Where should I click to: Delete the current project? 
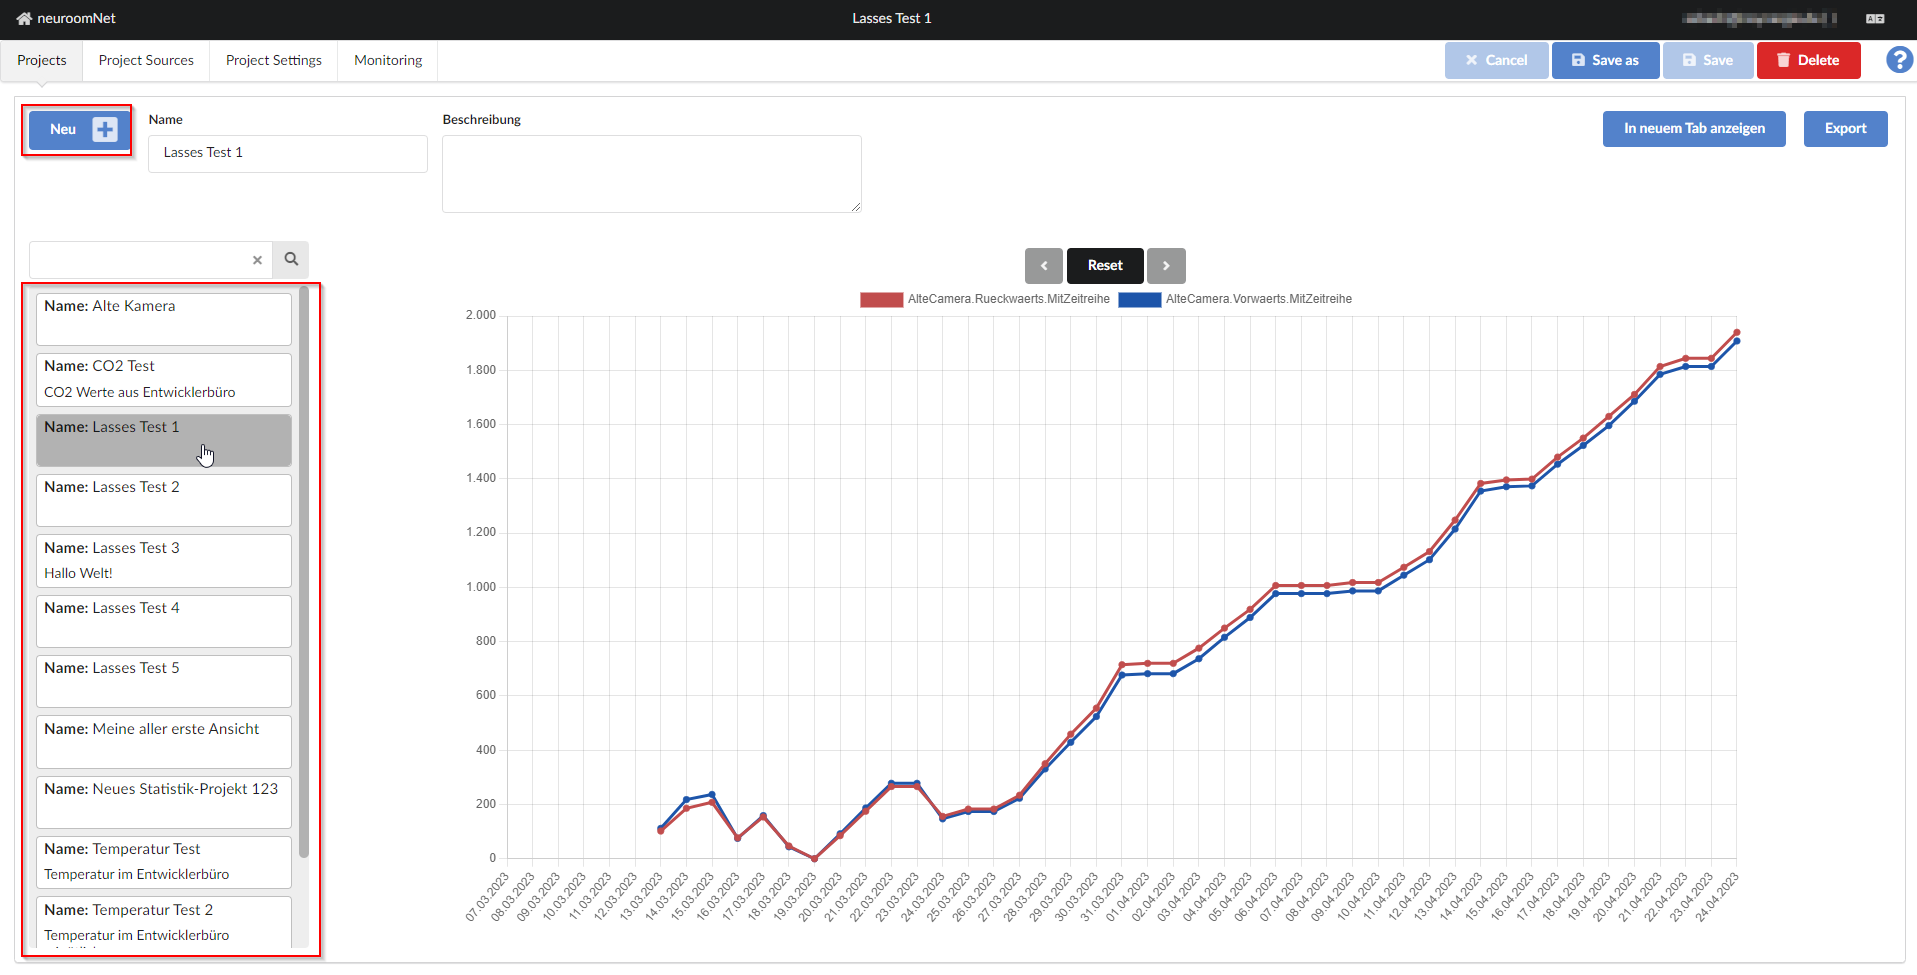[x=1808, y=61]
